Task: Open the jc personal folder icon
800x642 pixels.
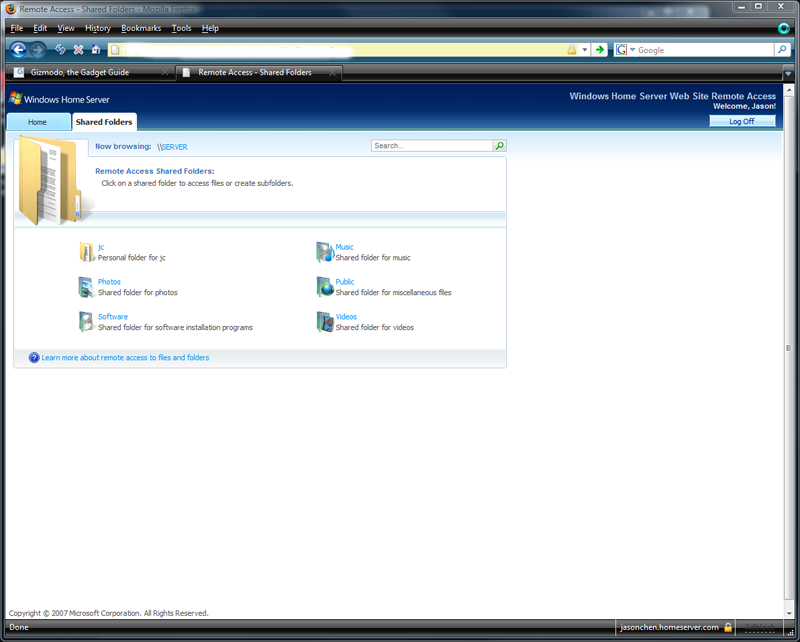Action: tap(87, 252)
